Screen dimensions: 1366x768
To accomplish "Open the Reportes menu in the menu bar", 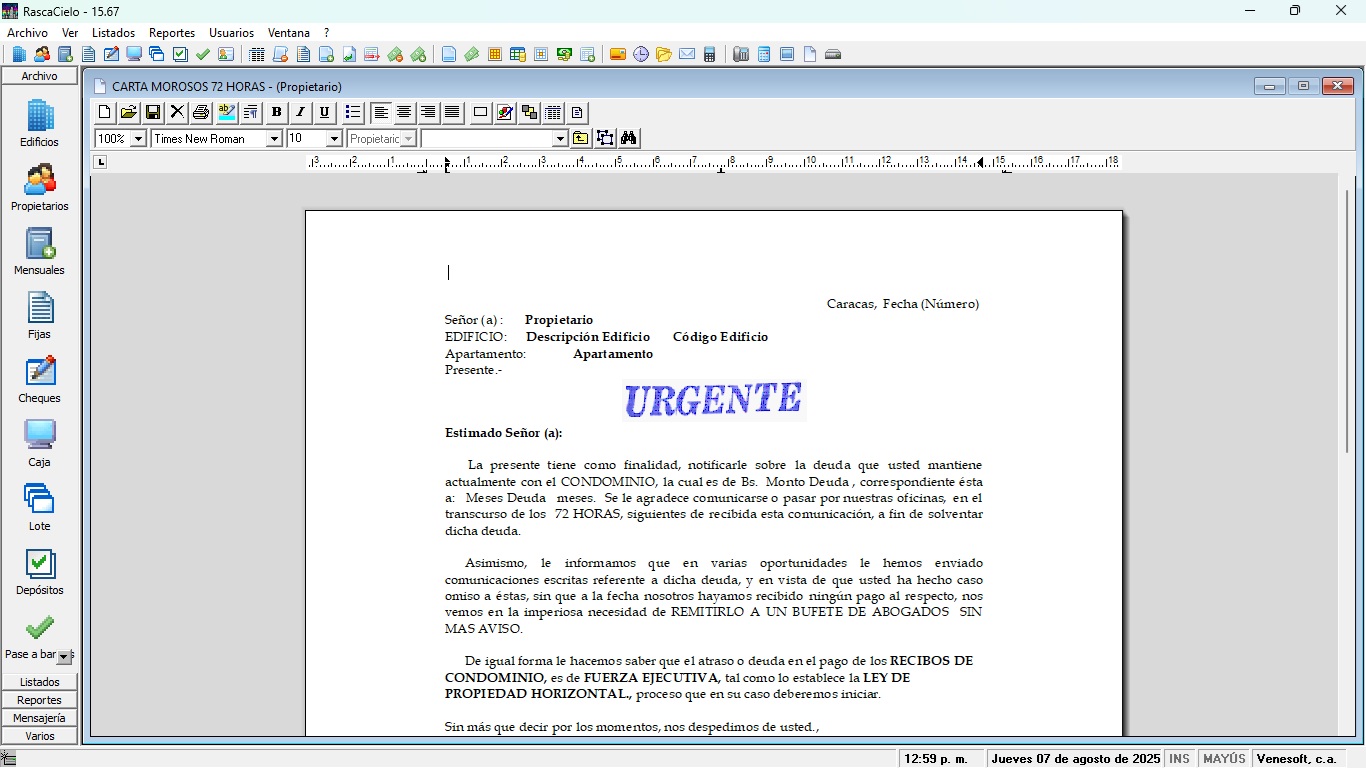I will tap(172, 33).
